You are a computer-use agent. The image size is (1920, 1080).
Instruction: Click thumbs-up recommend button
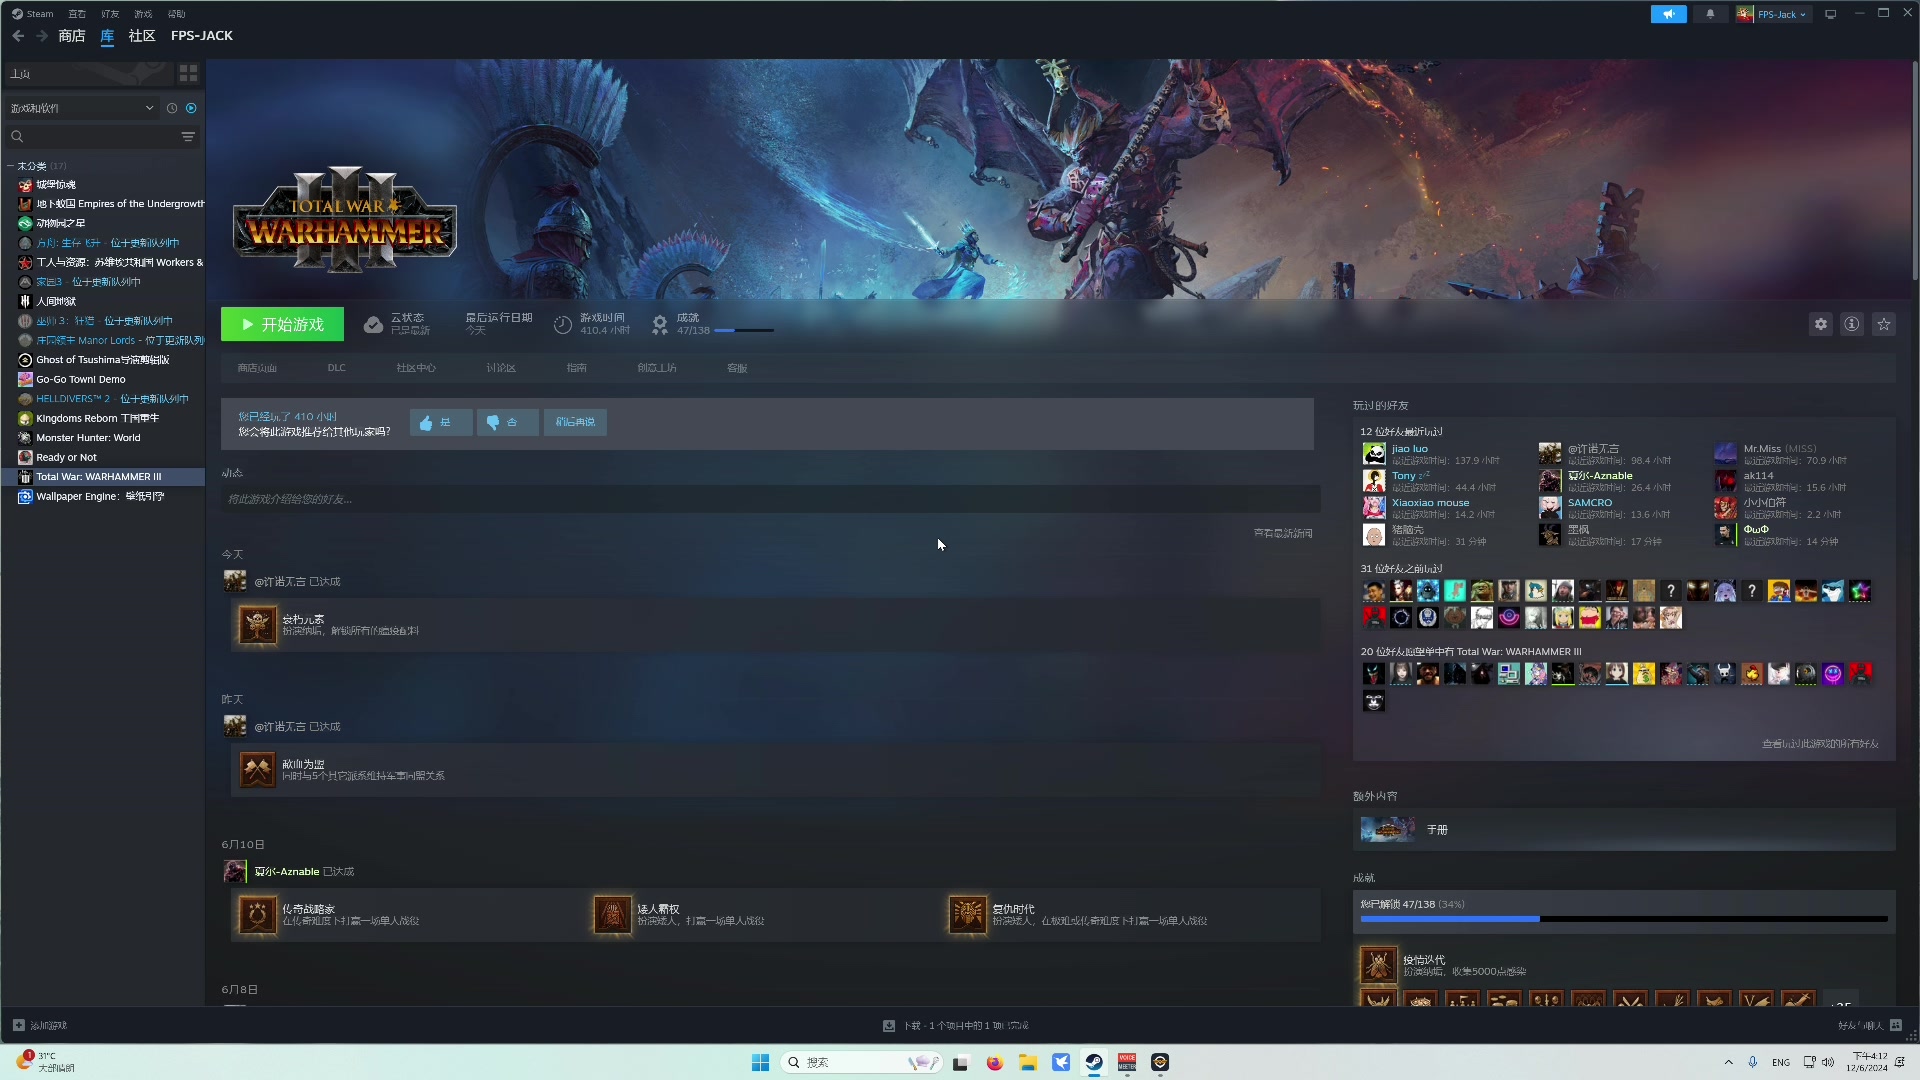[x=441, y=422]
